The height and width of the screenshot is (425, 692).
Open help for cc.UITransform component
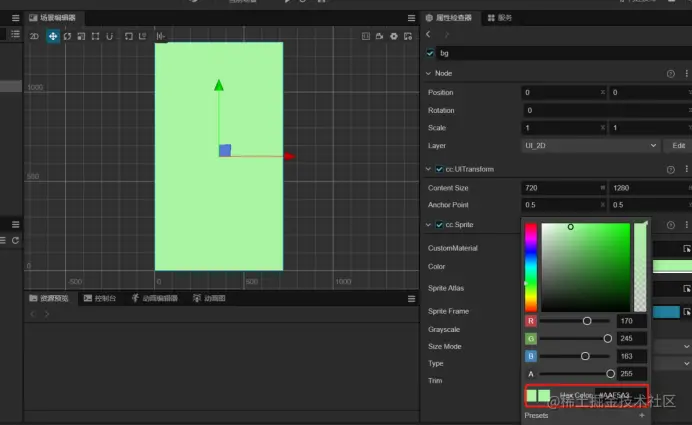click(670, 169)
